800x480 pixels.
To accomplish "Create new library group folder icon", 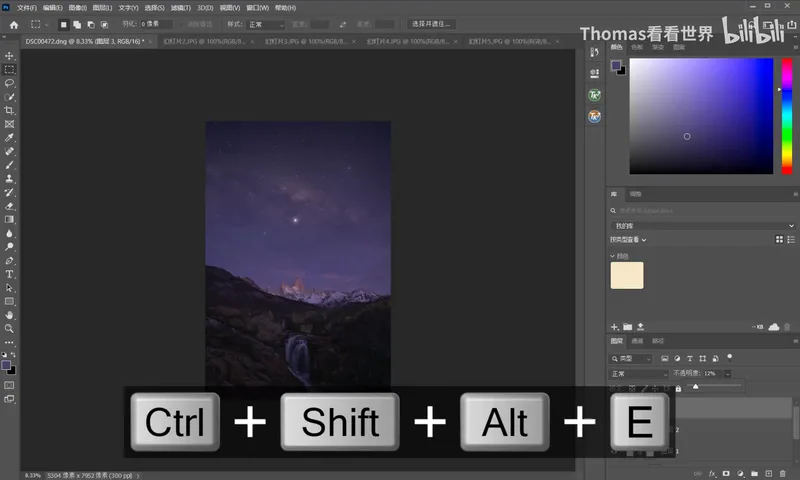I will (628, 326).
